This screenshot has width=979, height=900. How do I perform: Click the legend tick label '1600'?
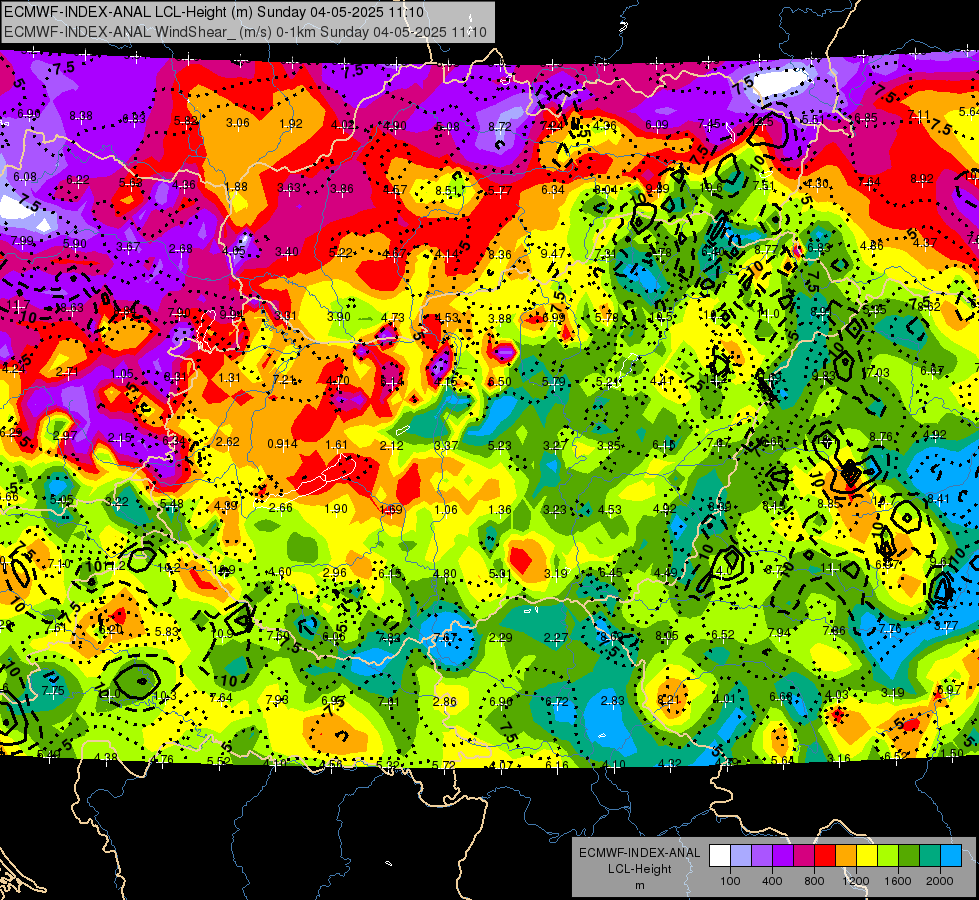tap(898, 881)
